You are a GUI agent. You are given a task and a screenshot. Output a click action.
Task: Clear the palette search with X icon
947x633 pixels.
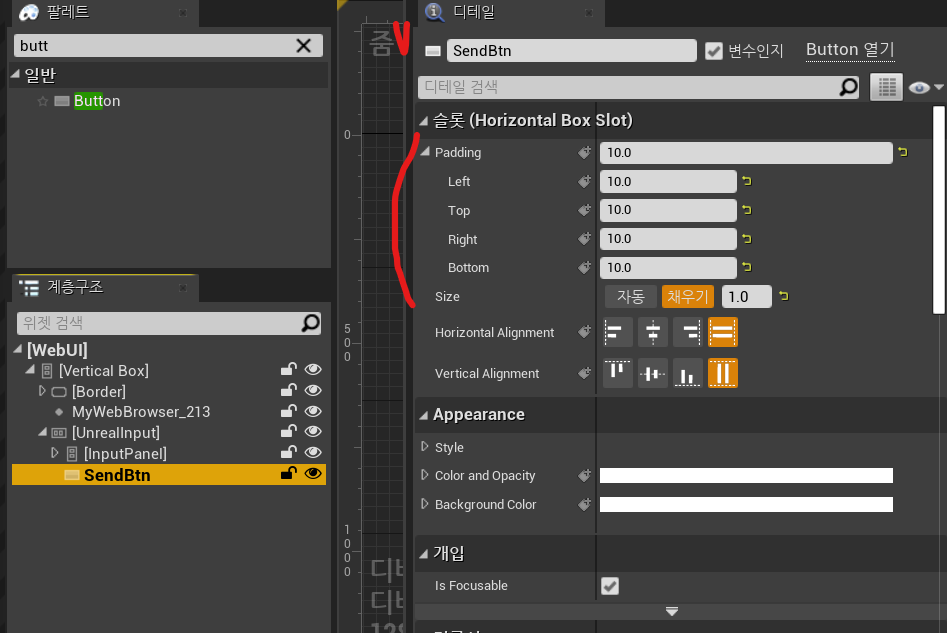pos(304,45)
